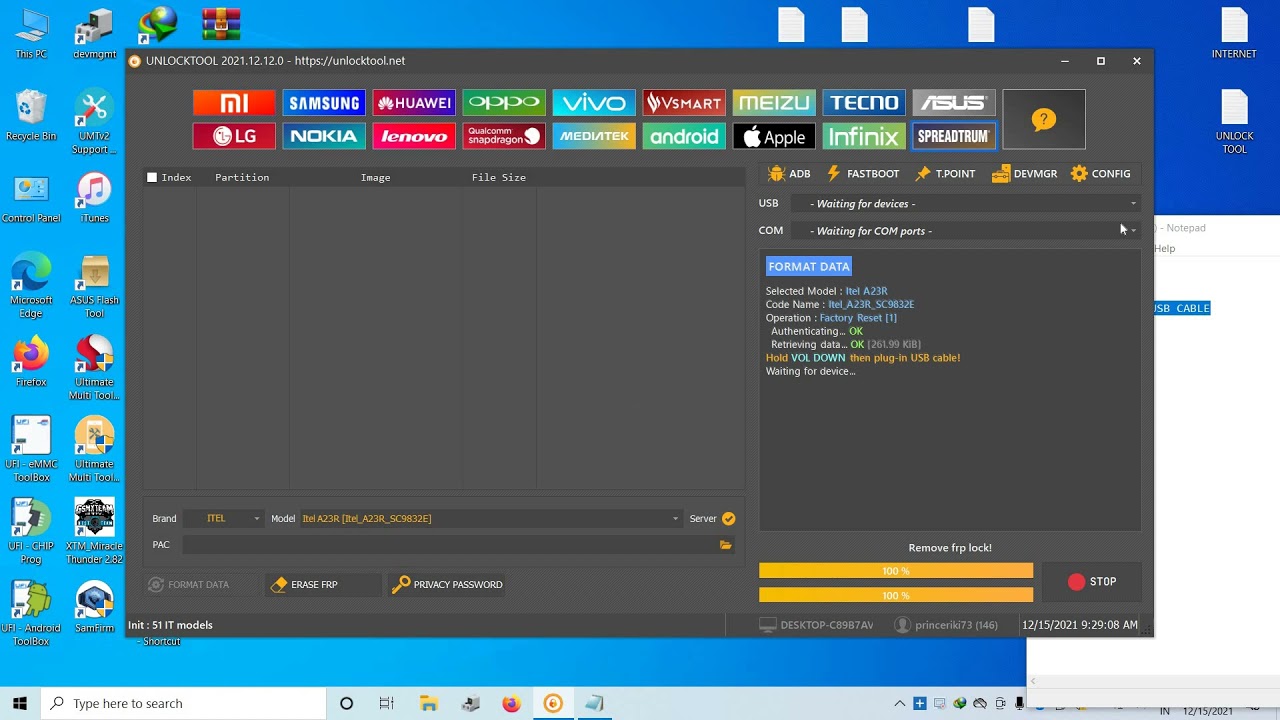Click the Partition column header
The height and width of the screenshot is (720, 1280).
(x=242, y=177)
